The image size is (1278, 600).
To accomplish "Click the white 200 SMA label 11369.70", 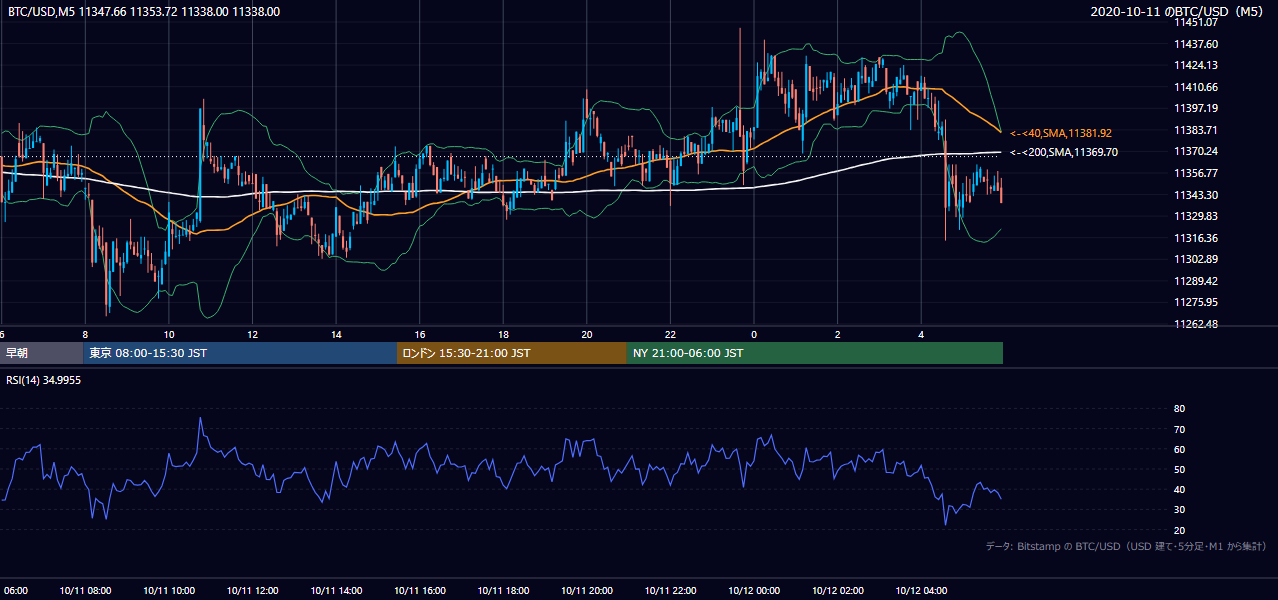I will click(1064, 152).
